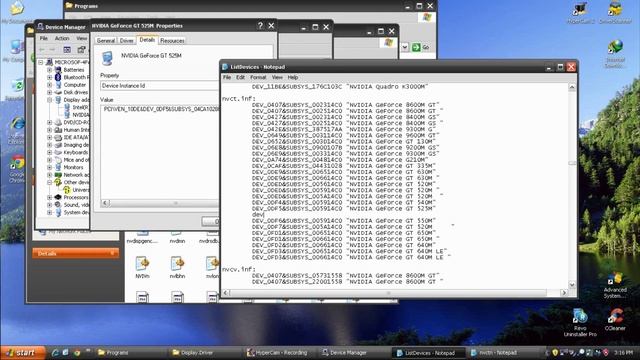Select the PCI\VEN_10DE value entry

click(161, 109)
